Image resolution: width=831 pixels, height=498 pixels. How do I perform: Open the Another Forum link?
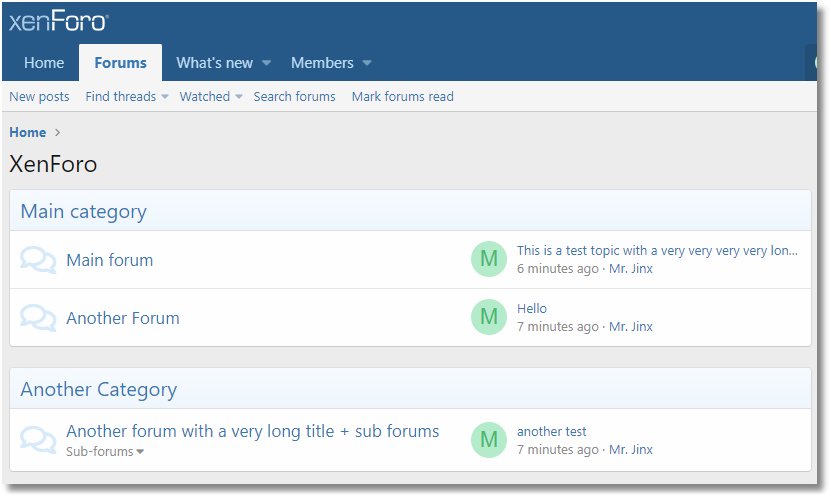coord(123,318)
